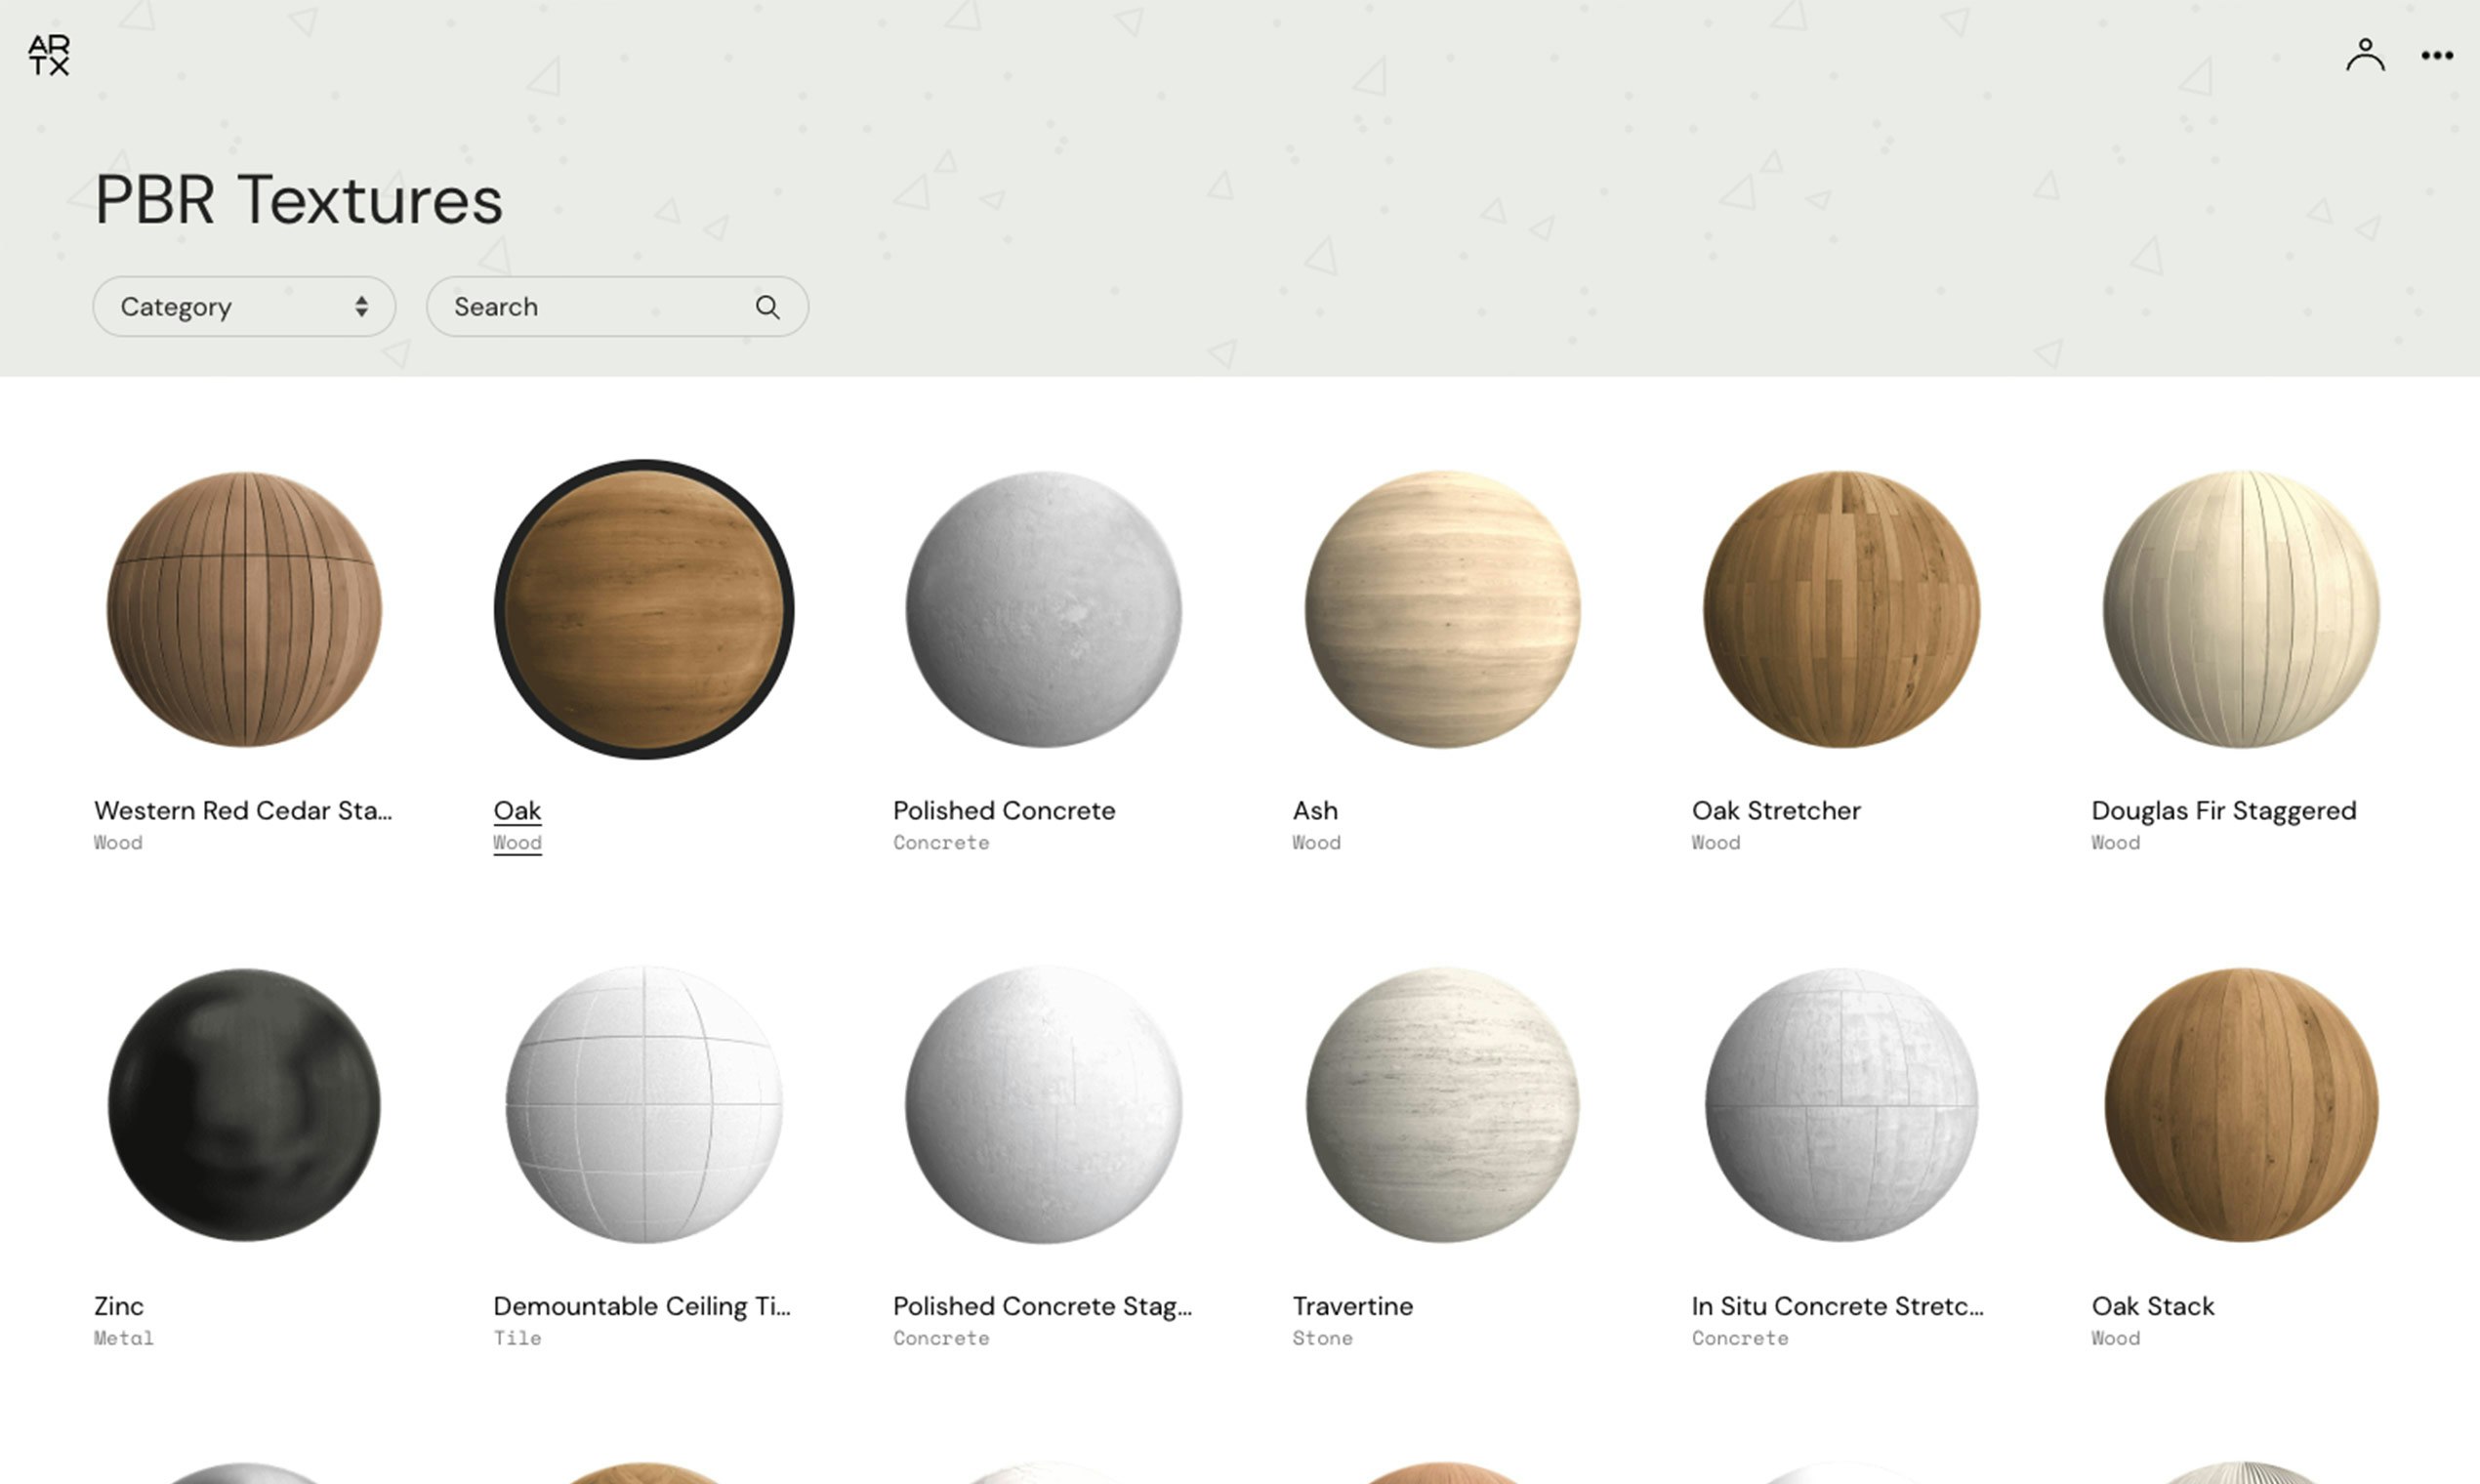The width and height of the screenshot is (2480, 1484).
Task: Select the Ash texture sphere
Action: pyautogui.click(x=1442, y=609)
